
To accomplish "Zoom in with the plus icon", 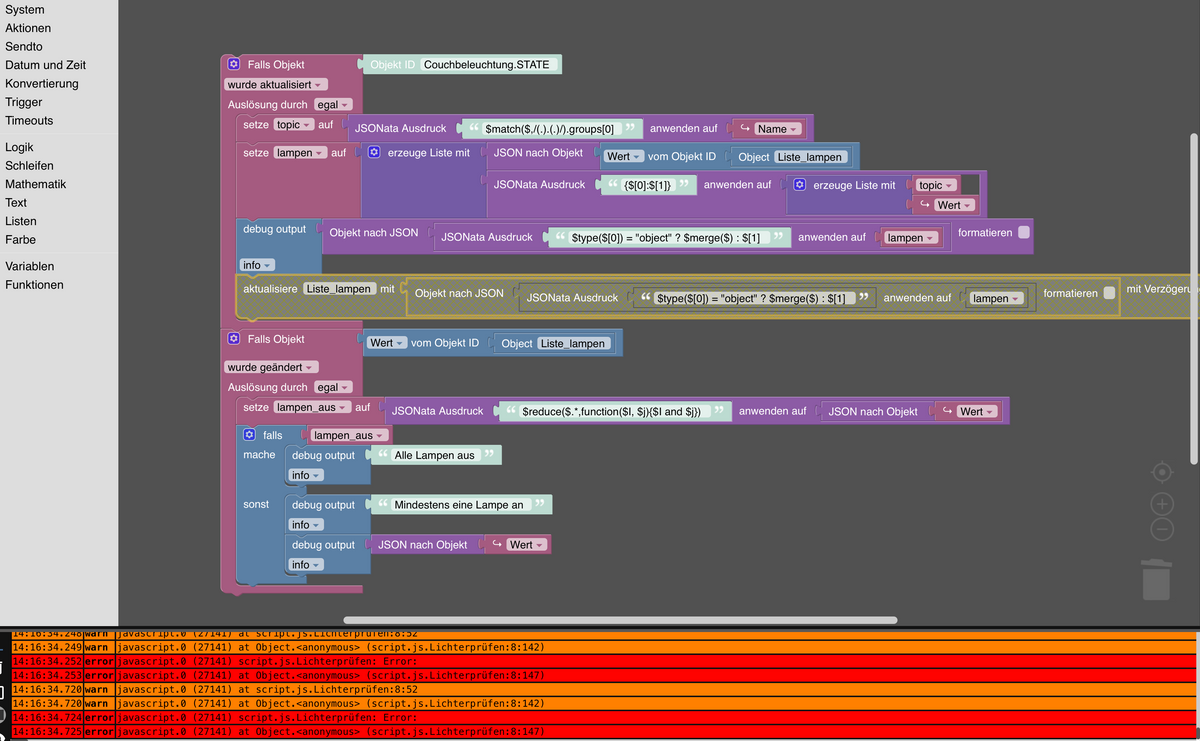I will (1161, 503).
